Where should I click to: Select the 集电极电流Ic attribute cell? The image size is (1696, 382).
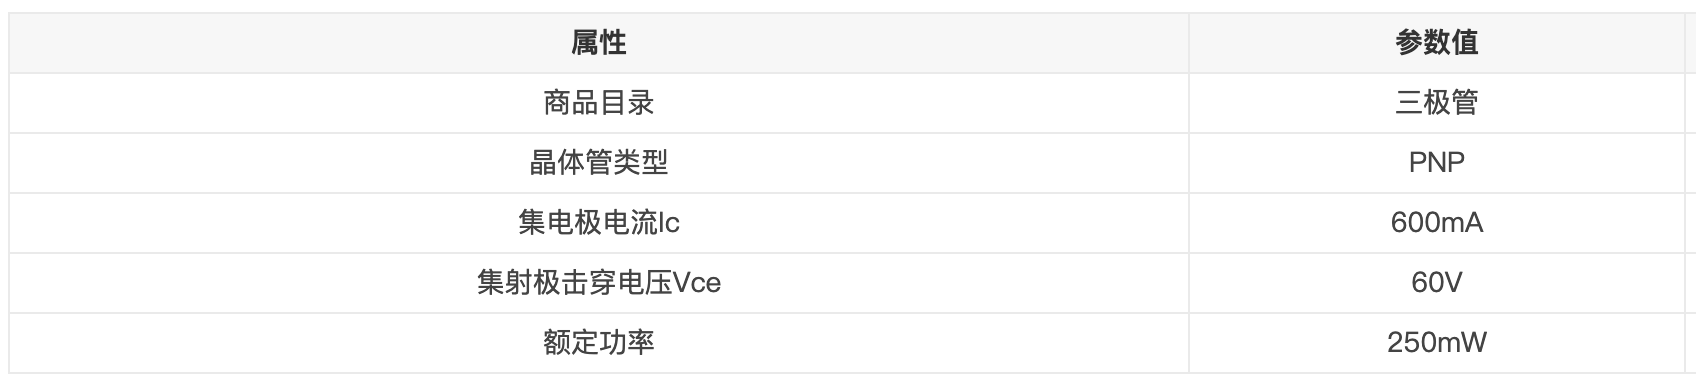click(599, 223)
